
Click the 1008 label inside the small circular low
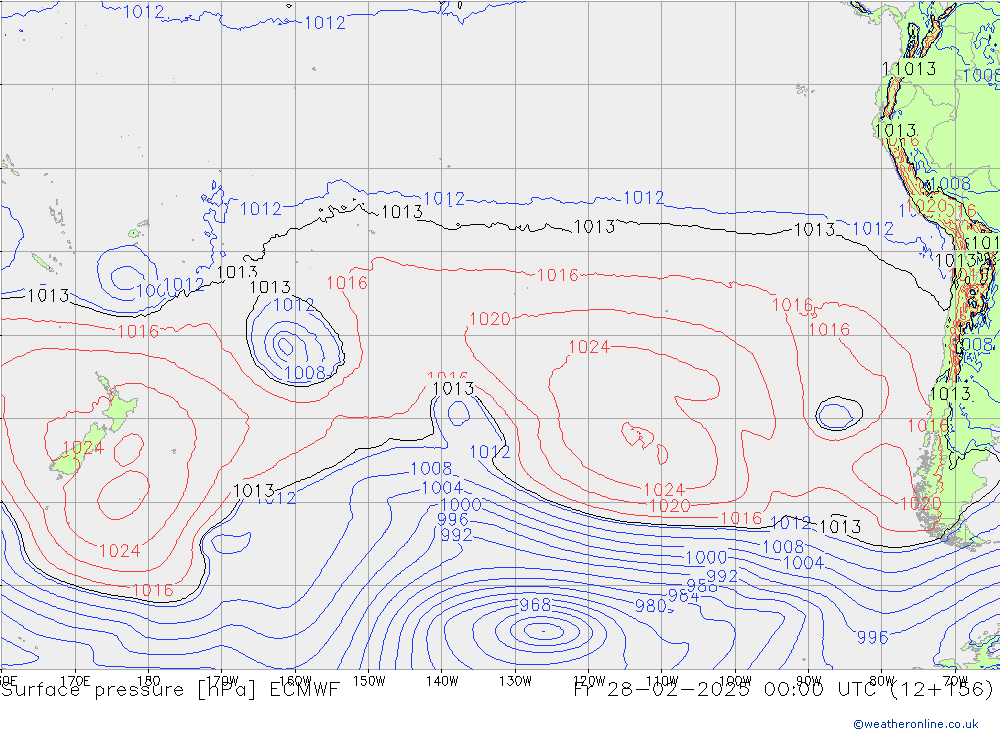[305, 373]
